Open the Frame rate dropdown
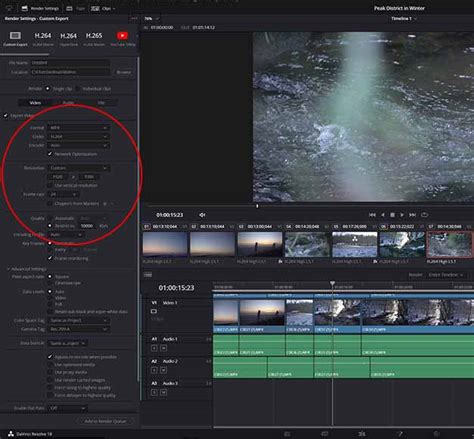The image size is (474, 439). pyautogui.click(x=64, y=194)
